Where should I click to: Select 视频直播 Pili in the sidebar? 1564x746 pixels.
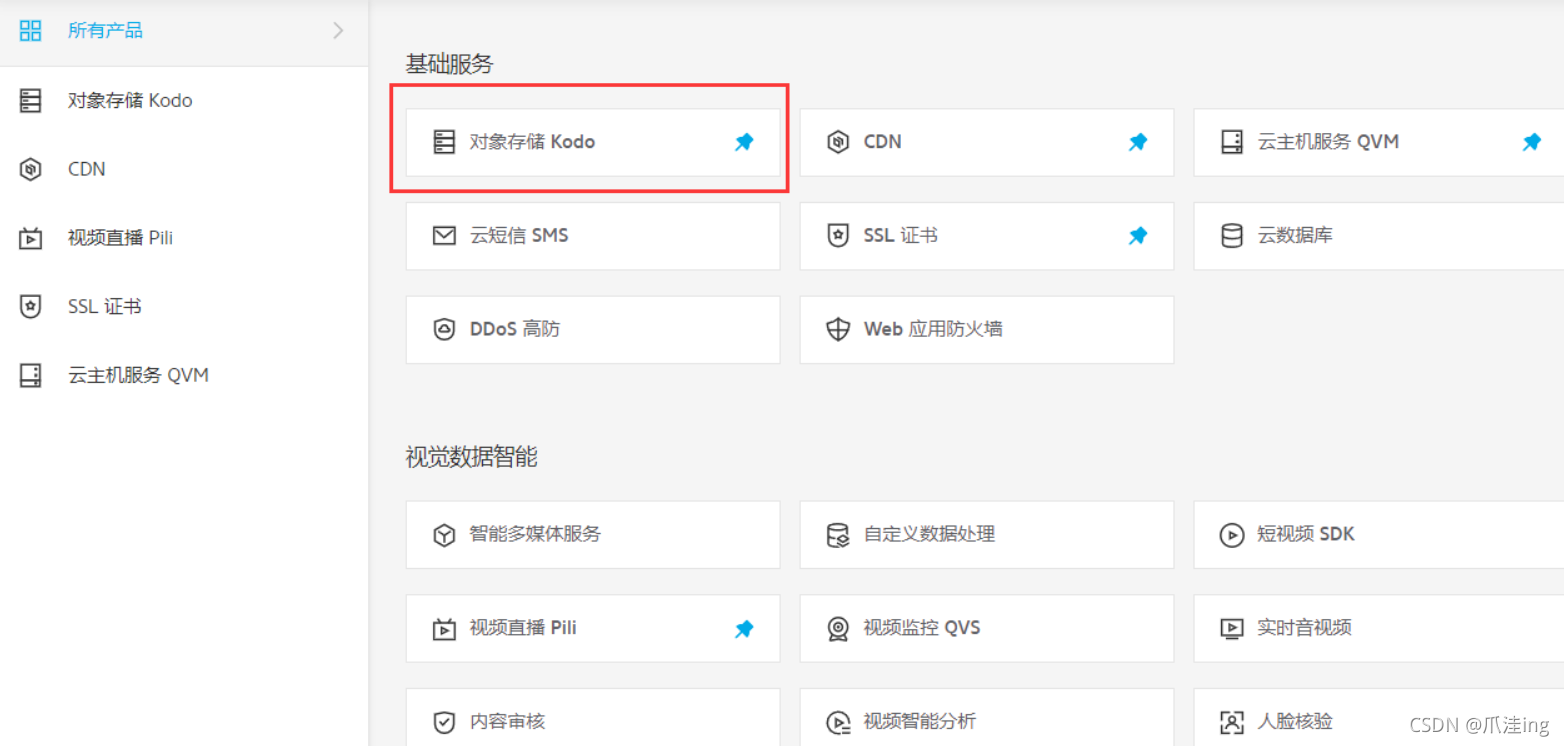click(184, 238)
